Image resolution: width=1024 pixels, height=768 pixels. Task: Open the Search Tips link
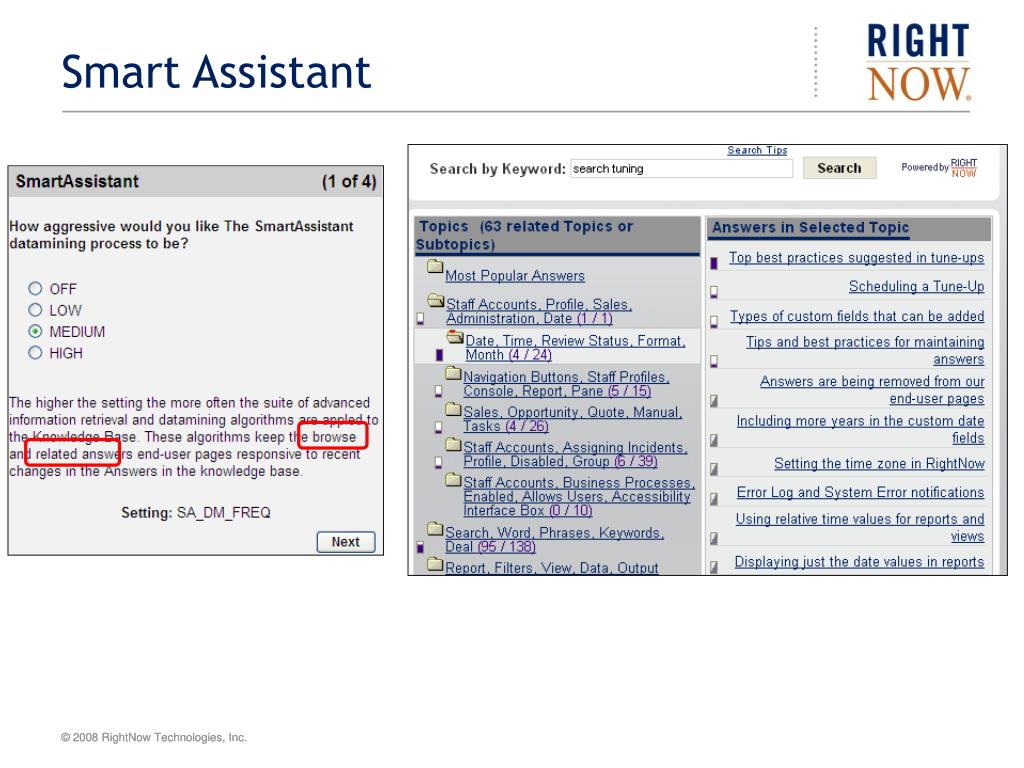757,150
